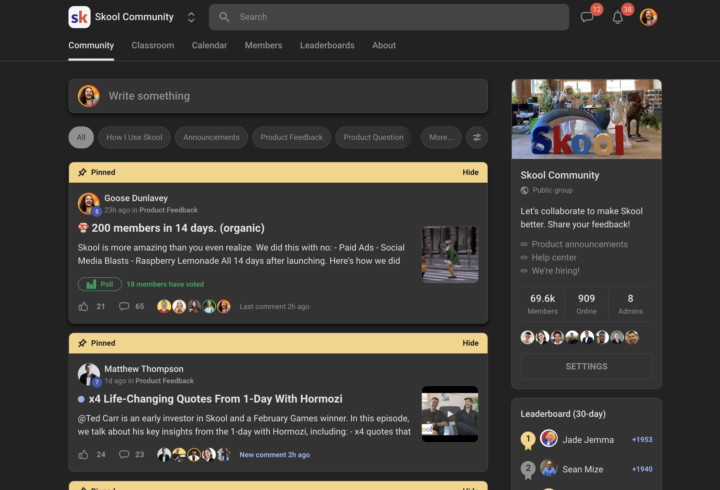Switch to the Leaderboards tab
Viewport: 720px width, 490px height.
pos(327,45)
